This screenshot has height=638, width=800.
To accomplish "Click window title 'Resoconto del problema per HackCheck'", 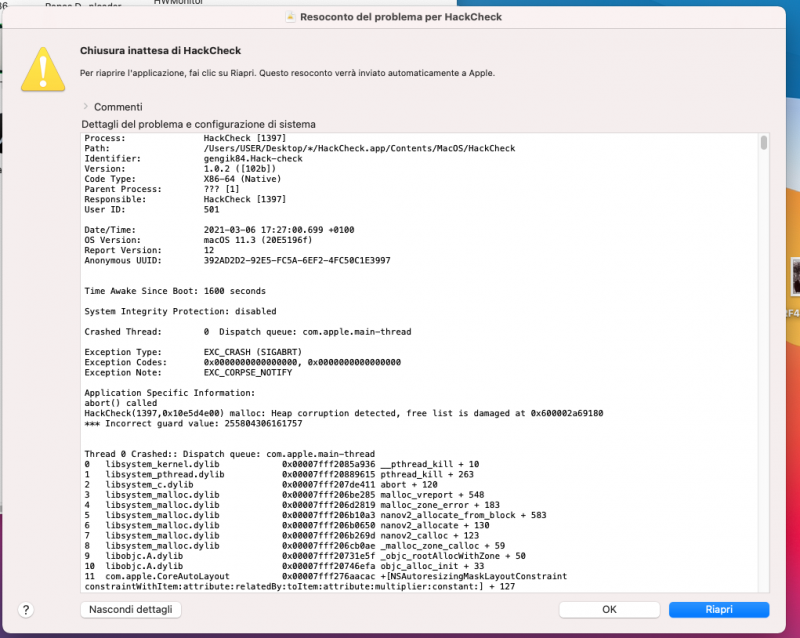I will [x=401, y=17].
